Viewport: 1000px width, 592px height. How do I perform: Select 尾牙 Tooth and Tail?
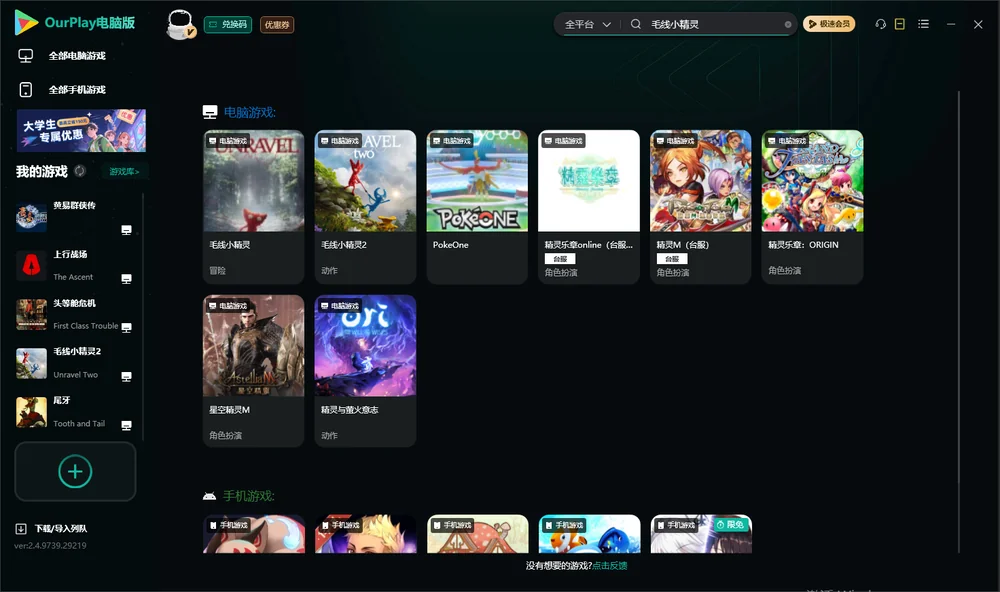pos(75,412)
